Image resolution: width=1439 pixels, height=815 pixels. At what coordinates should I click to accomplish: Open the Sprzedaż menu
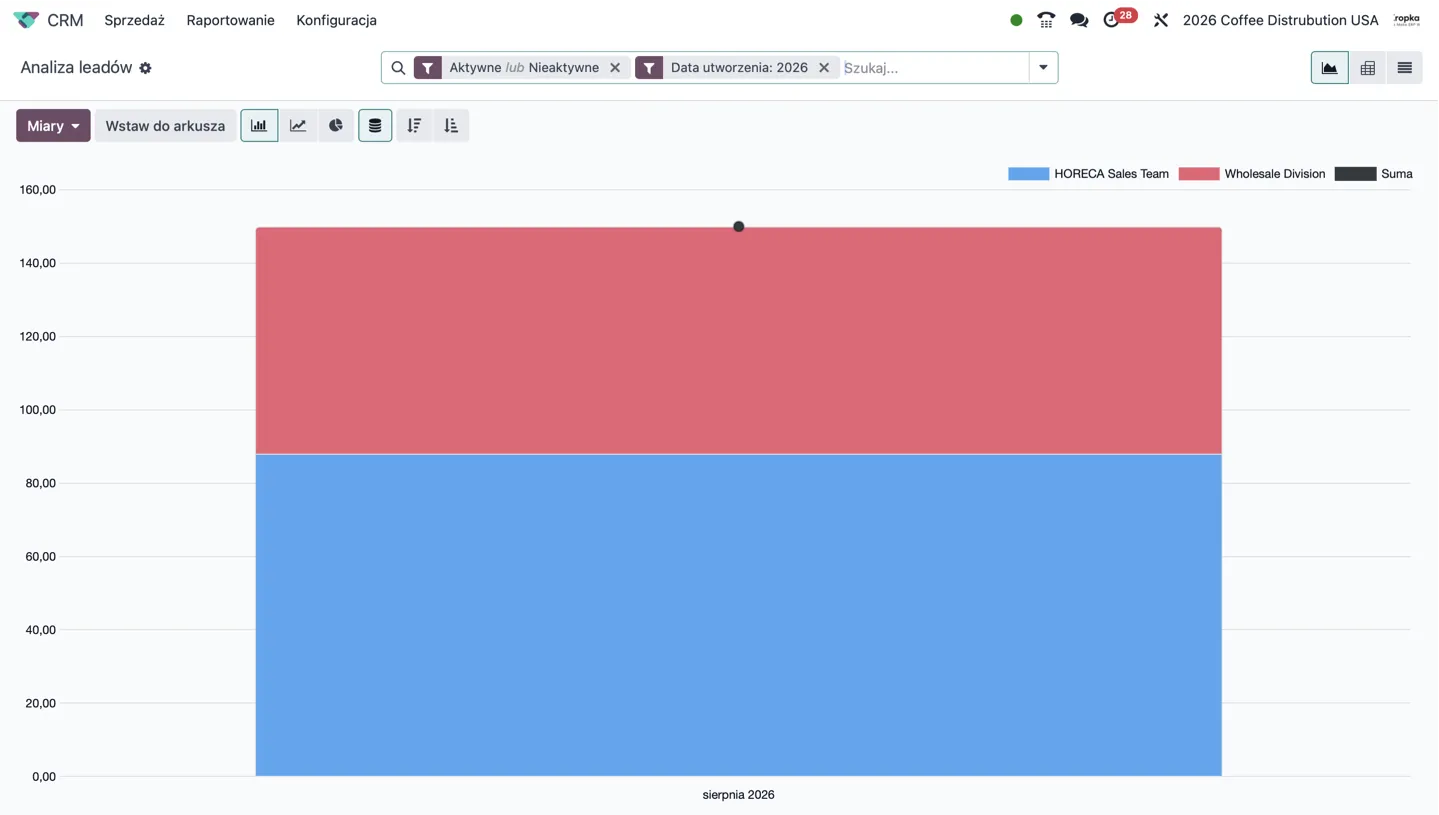coord(134,20)
